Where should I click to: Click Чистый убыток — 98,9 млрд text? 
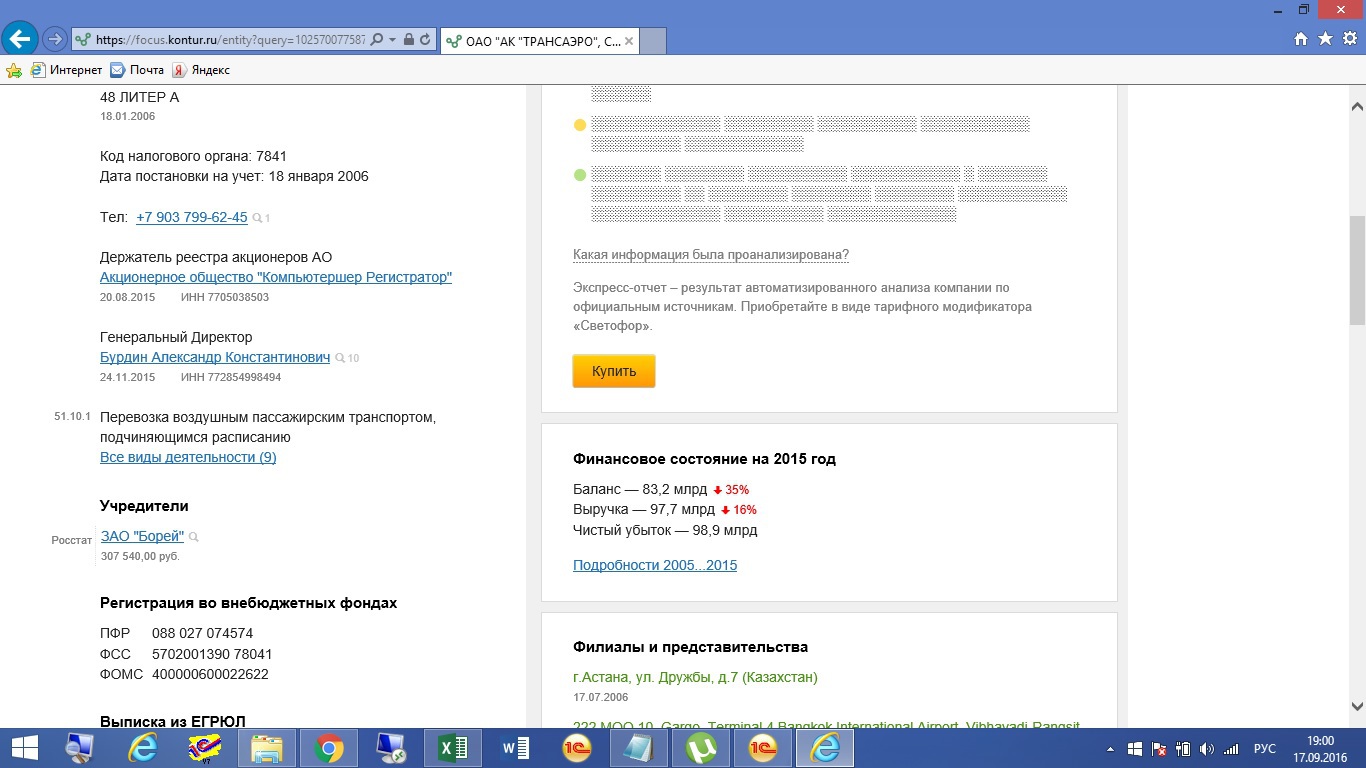[665, 530]
